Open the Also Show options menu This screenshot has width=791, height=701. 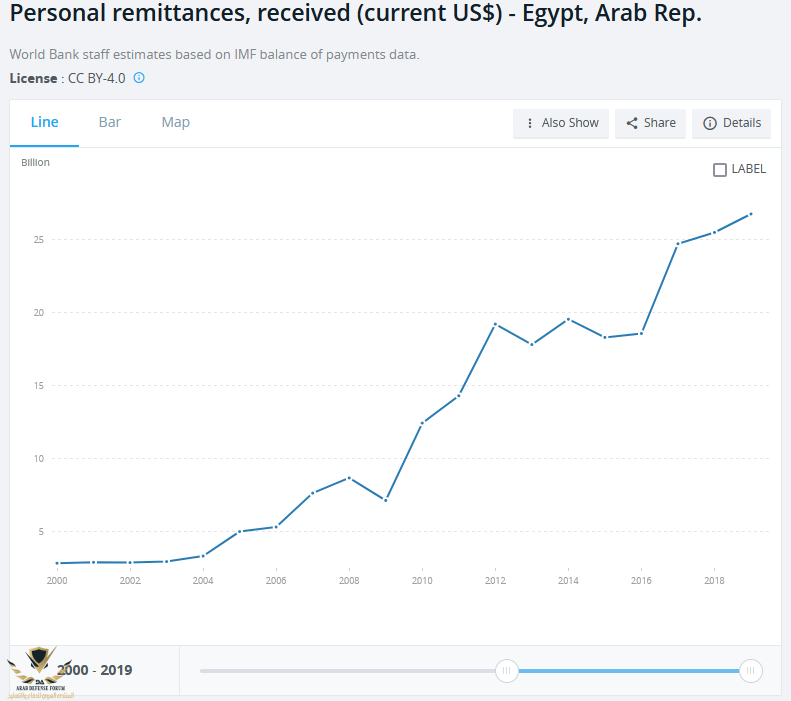pyautogui.click(x=561, y=123)
